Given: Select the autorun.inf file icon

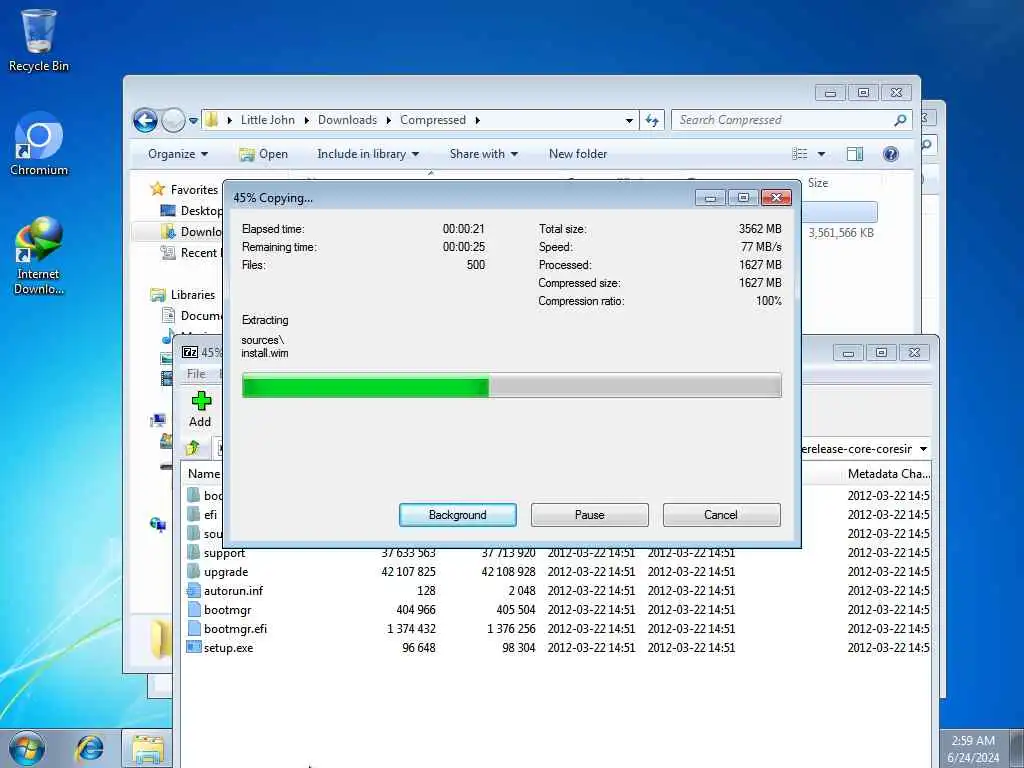Looking at the screenshot, I should [193, 590].
